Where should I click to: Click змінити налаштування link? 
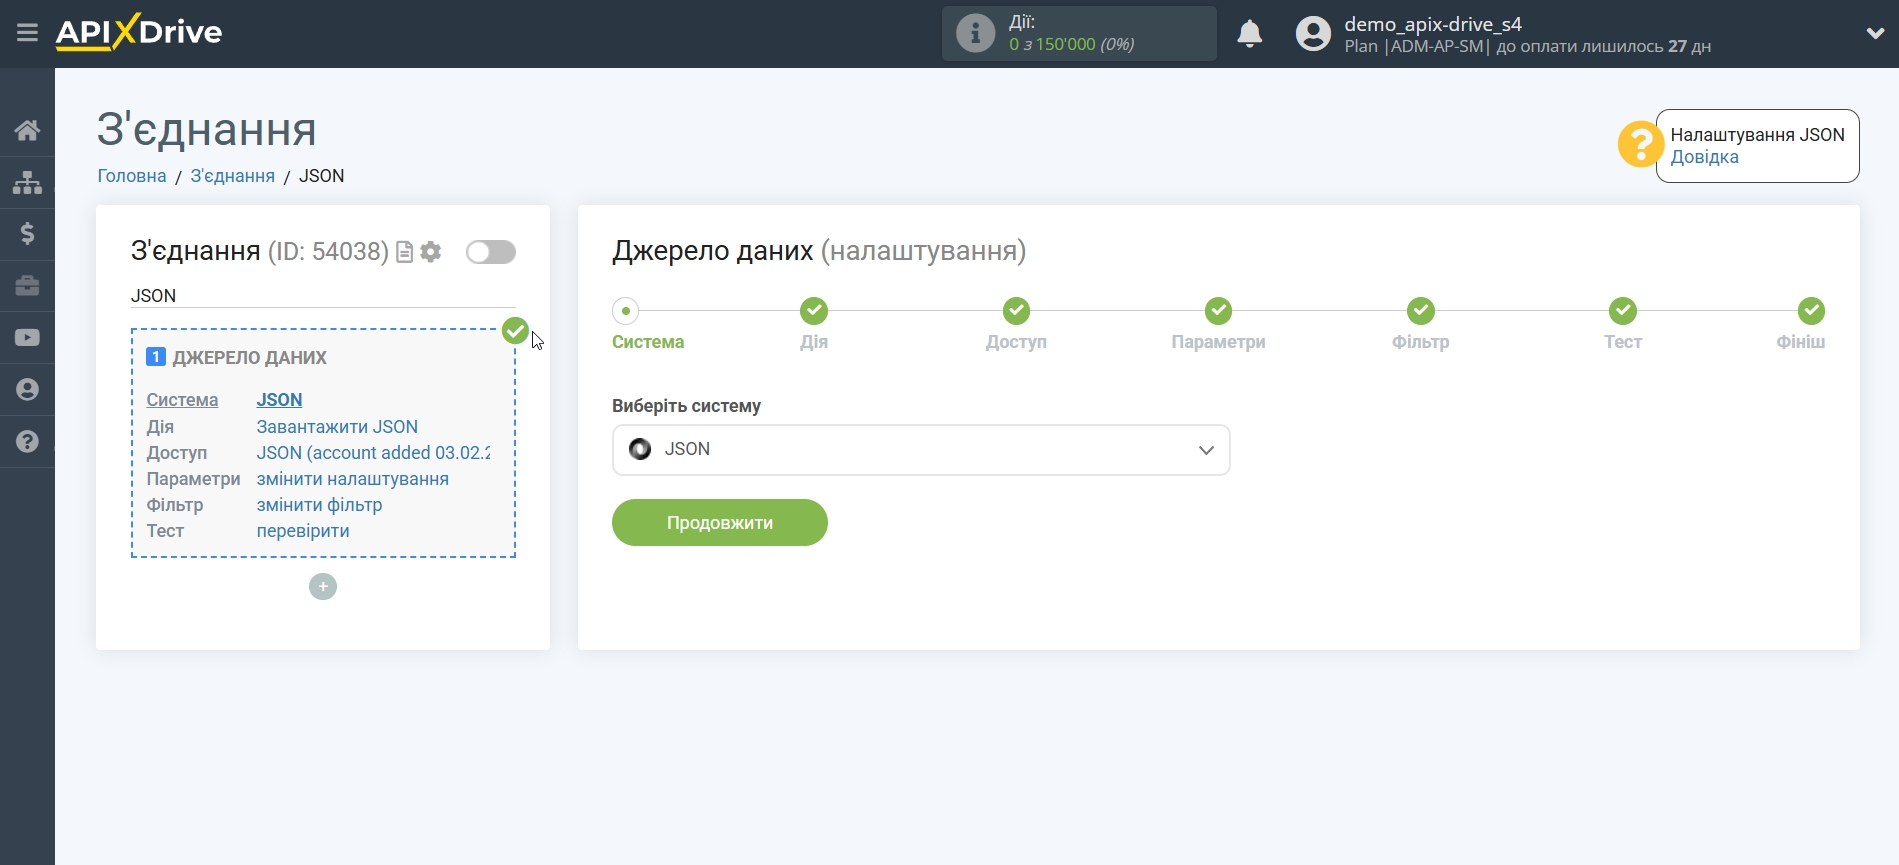[353, 479]
